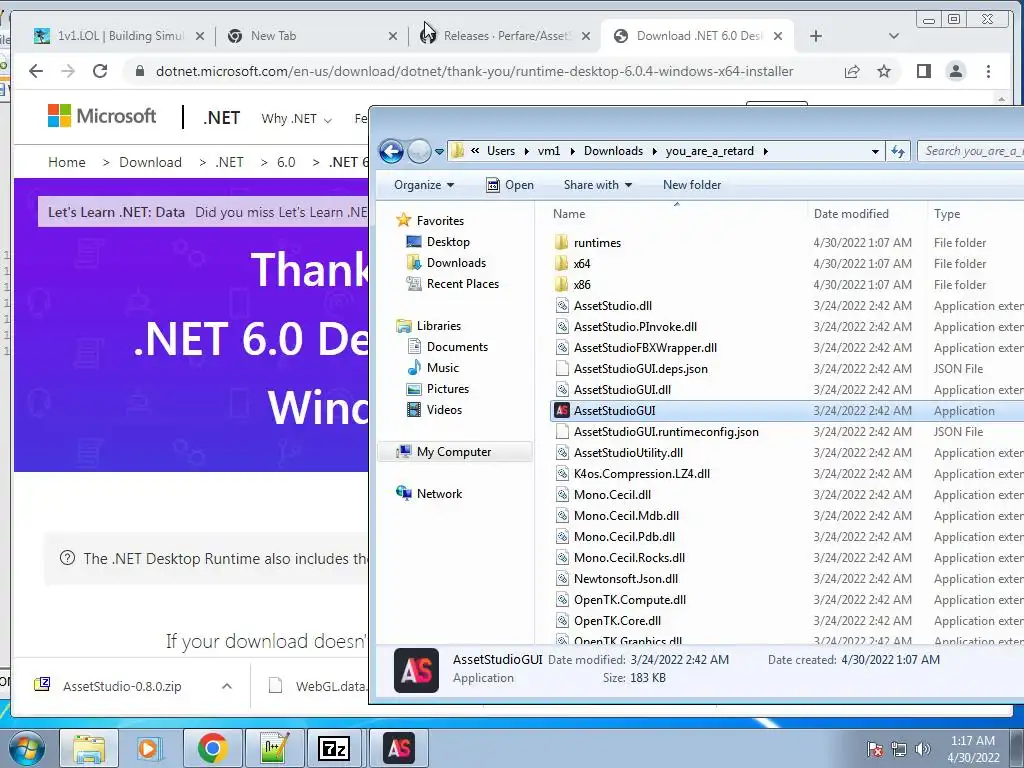Click Downloads in Explorer address breadcrumb

(613, 151)
